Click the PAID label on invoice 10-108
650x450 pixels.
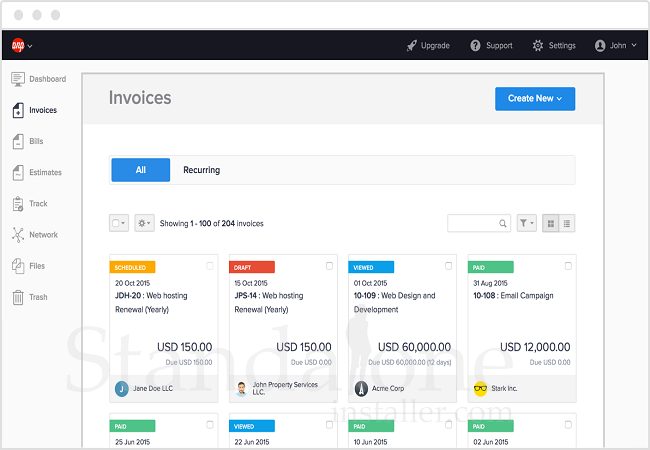pyautogui.click(x=491, y=267)
